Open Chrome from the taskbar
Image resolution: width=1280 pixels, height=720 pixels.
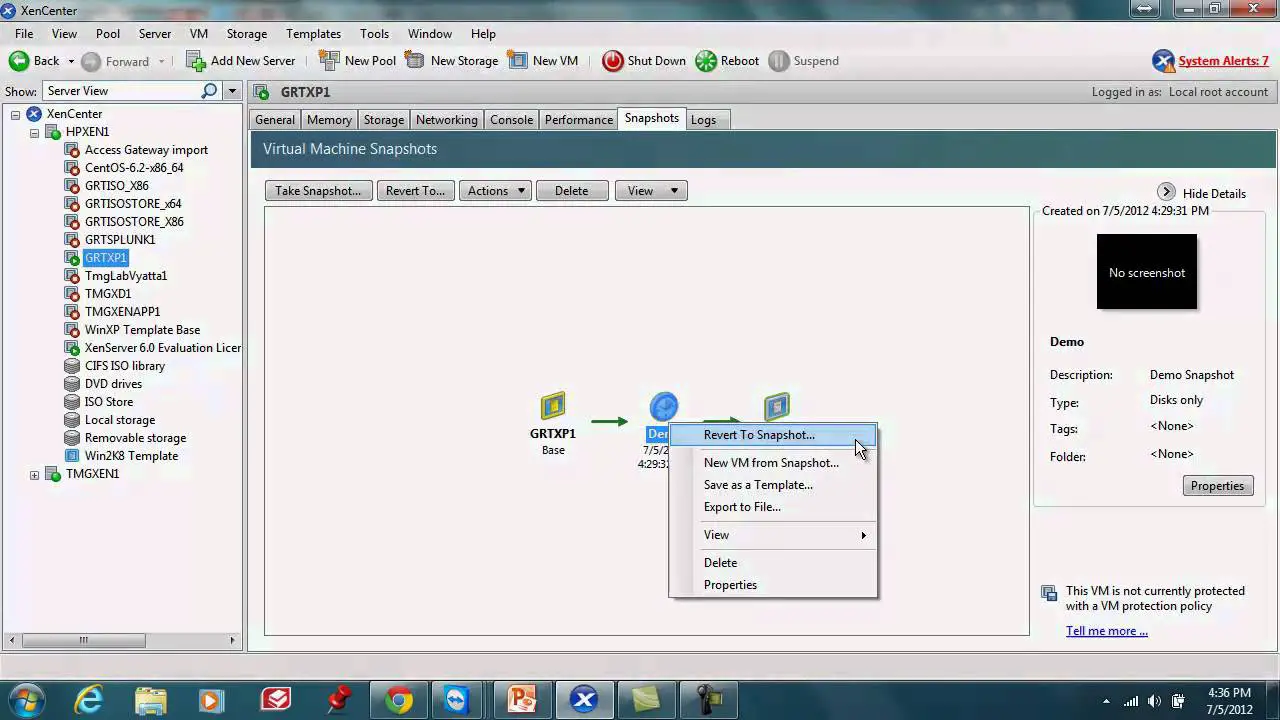(399, 700)
